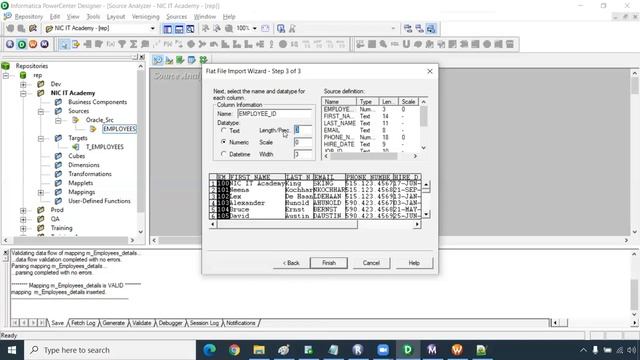Select the Text datatype radio button
The height and width of the screenshot is (360, 640).
223,130
